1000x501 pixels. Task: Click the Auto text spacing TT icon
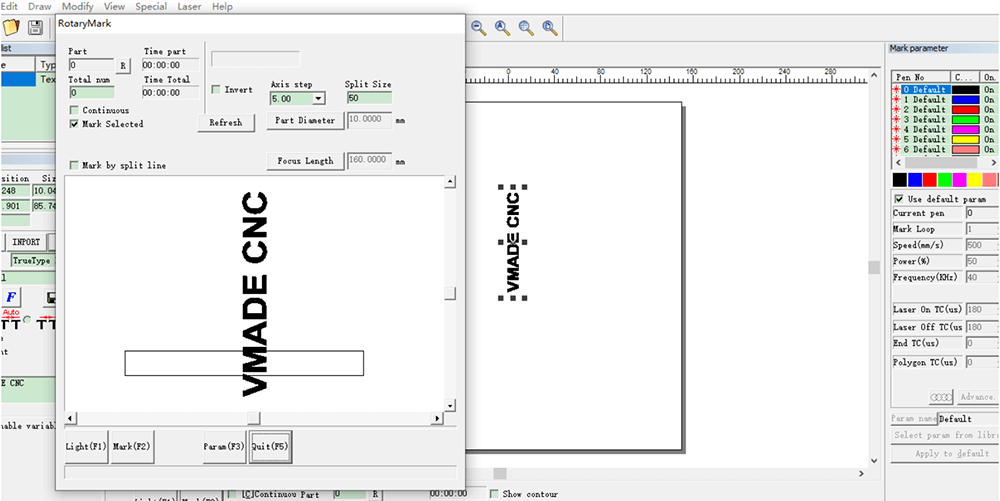[11, 321]
